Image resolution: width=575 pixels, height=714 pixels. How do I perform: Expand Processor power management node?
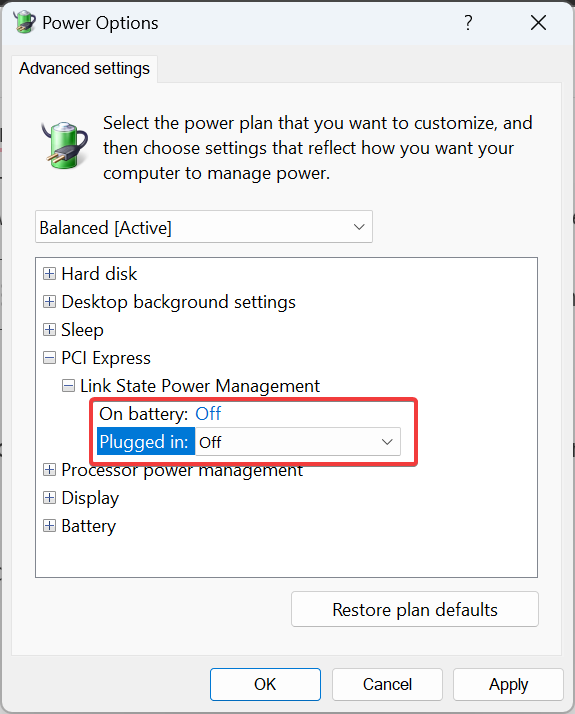49,469
